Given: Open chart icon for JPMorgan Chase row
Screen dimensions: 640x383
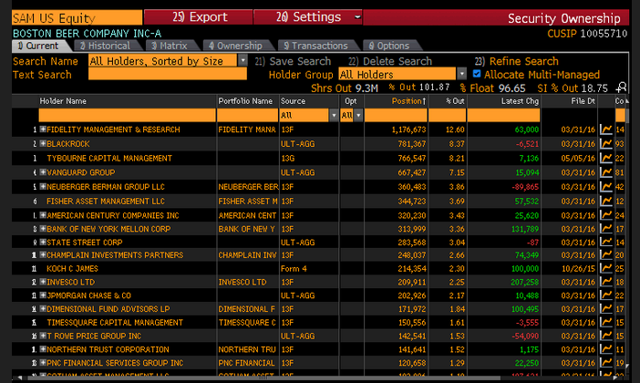Looking at the screenshot, I should [x=606, y=296].
